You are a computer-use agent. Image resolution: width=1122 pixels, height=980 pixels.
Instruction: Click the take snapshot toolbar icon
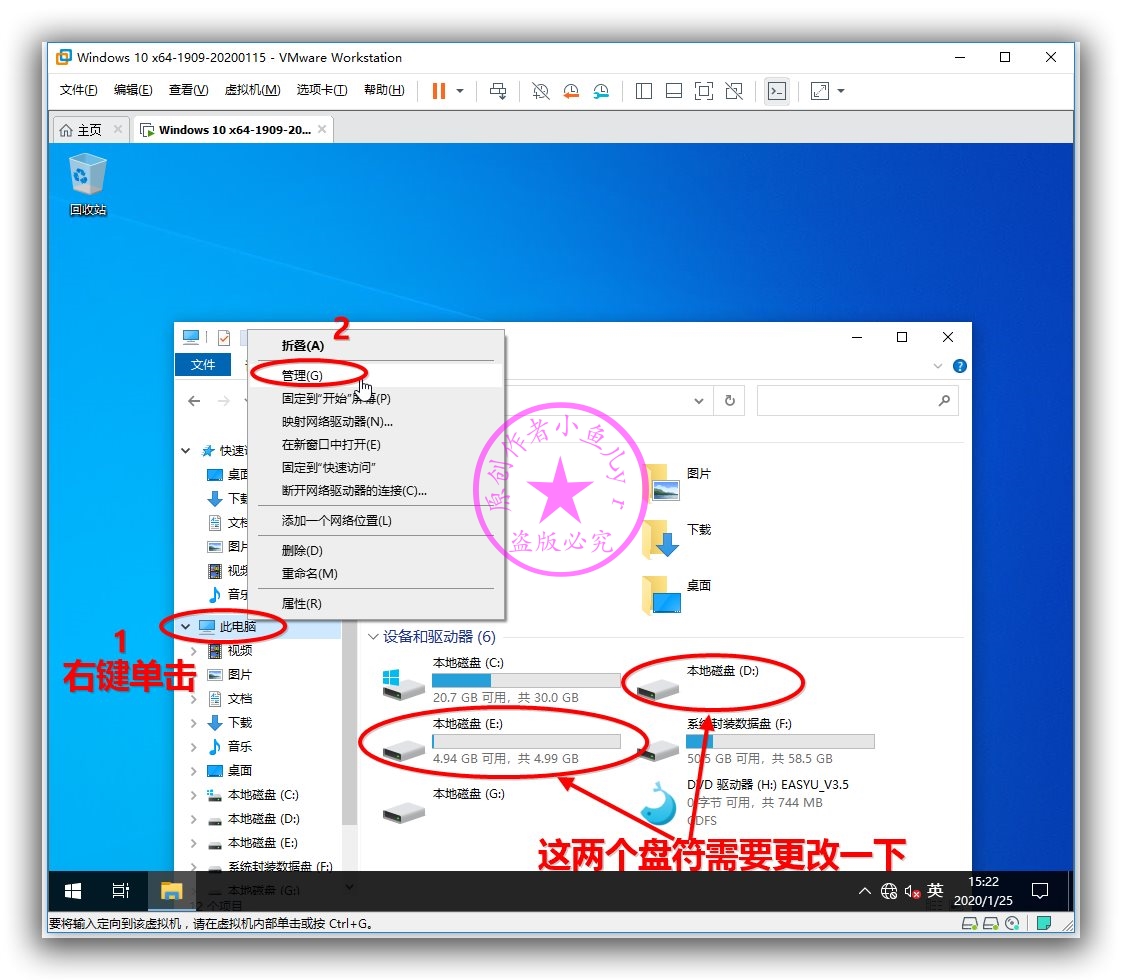(x=540, y=91)
